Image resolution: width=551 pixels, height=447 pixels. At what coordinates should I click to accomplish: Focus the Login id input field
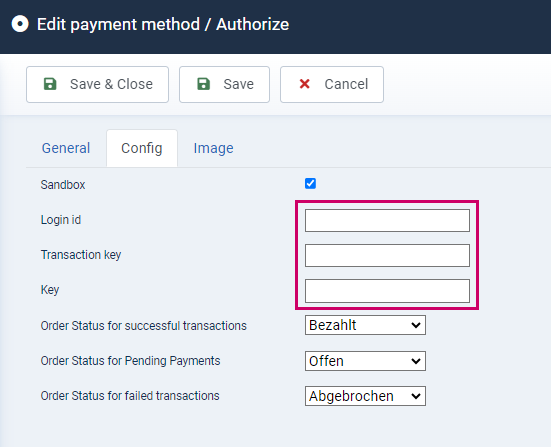387,221
